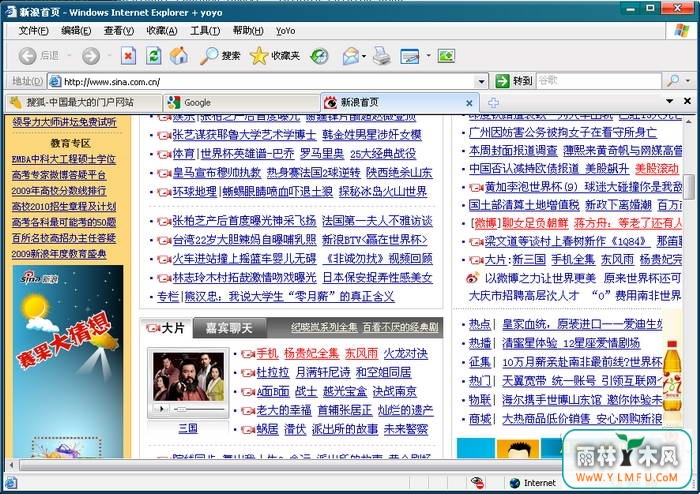700x494 pixels.
Task: Click the mail envelope toolbar icon
Action: [351, 56]
